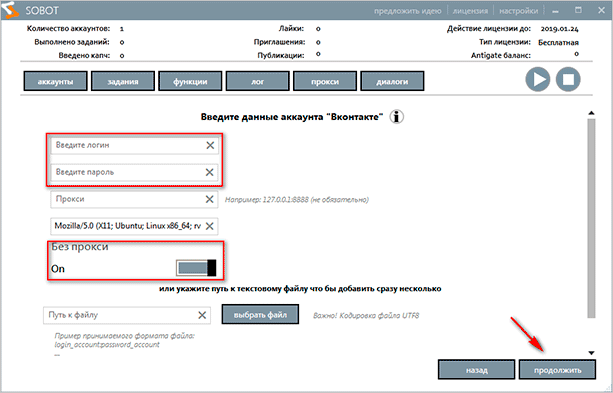Viewport: 613px width, 393px height.
Task: Click the Введено капч label
Action: tap(84, 56)
